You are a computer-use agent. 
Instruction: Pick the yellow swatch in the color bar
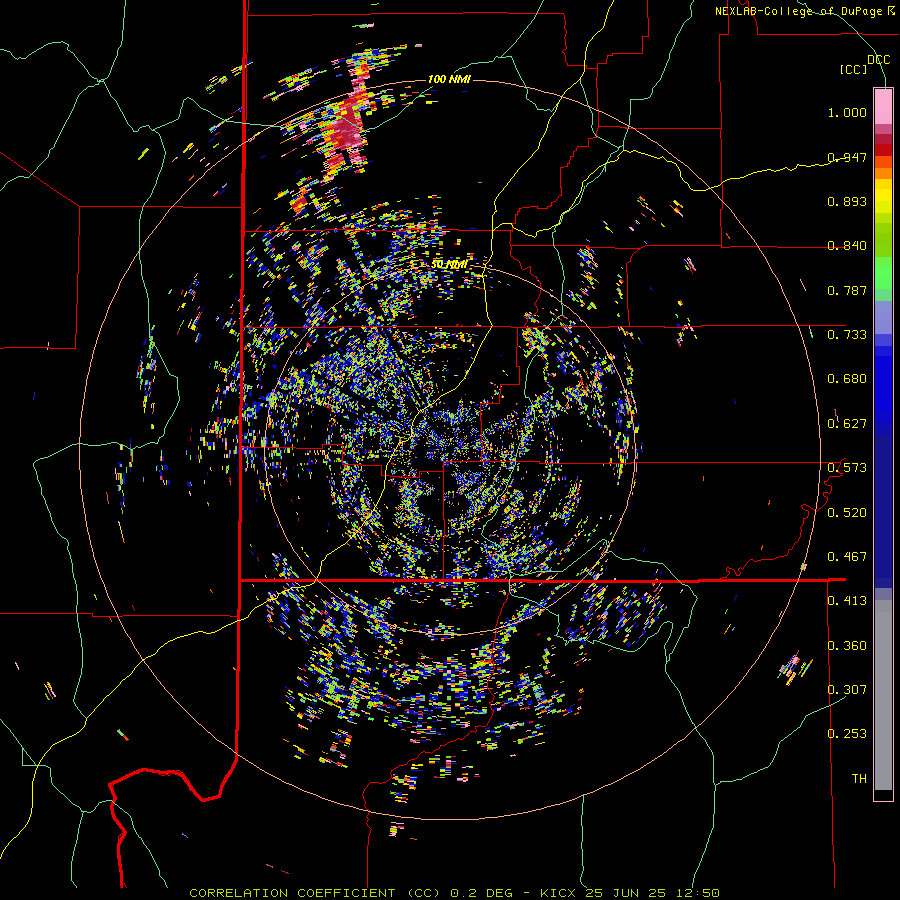tap(883, 196)
